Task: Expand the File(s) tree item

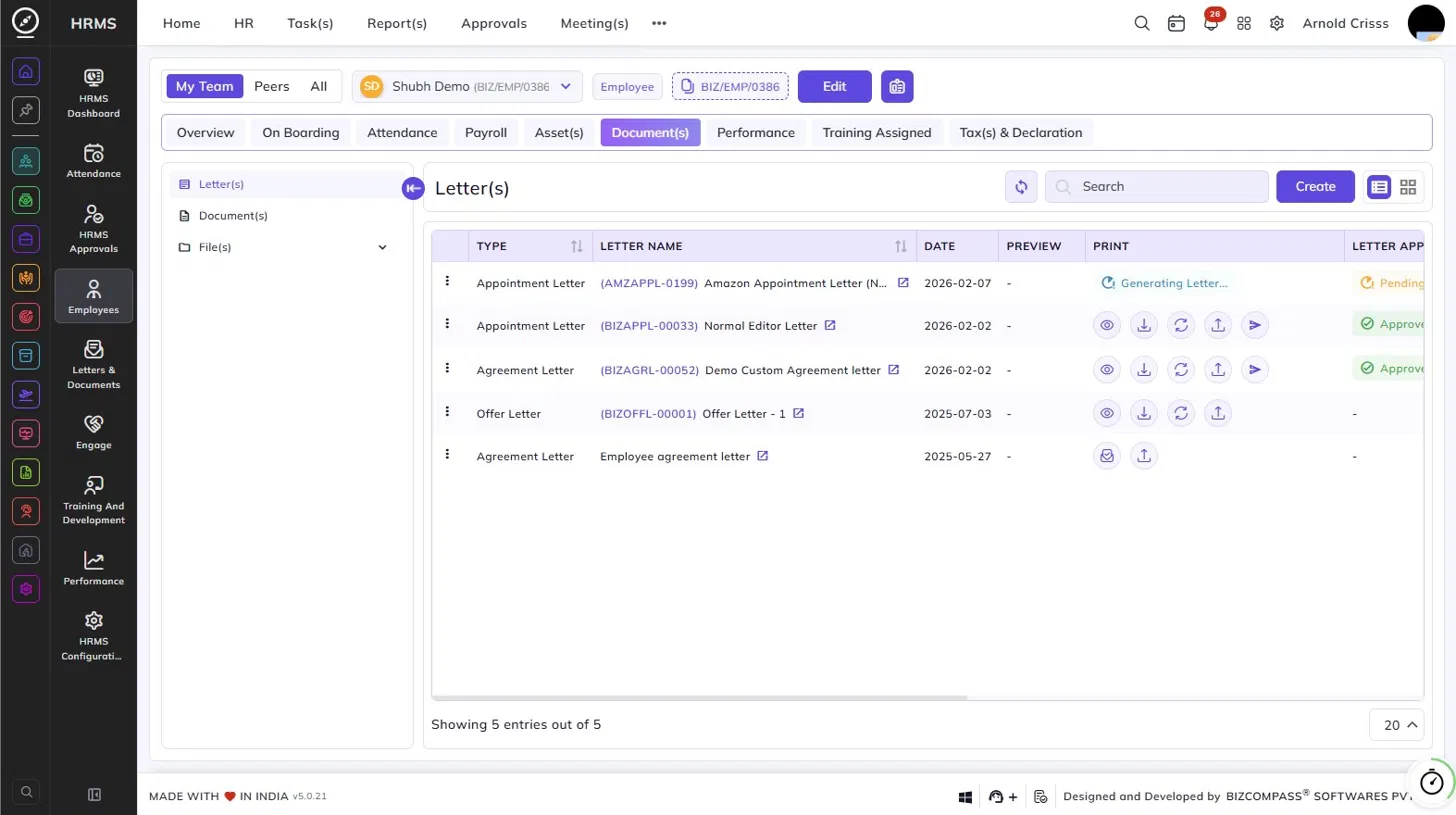Action: pos(382,247)
